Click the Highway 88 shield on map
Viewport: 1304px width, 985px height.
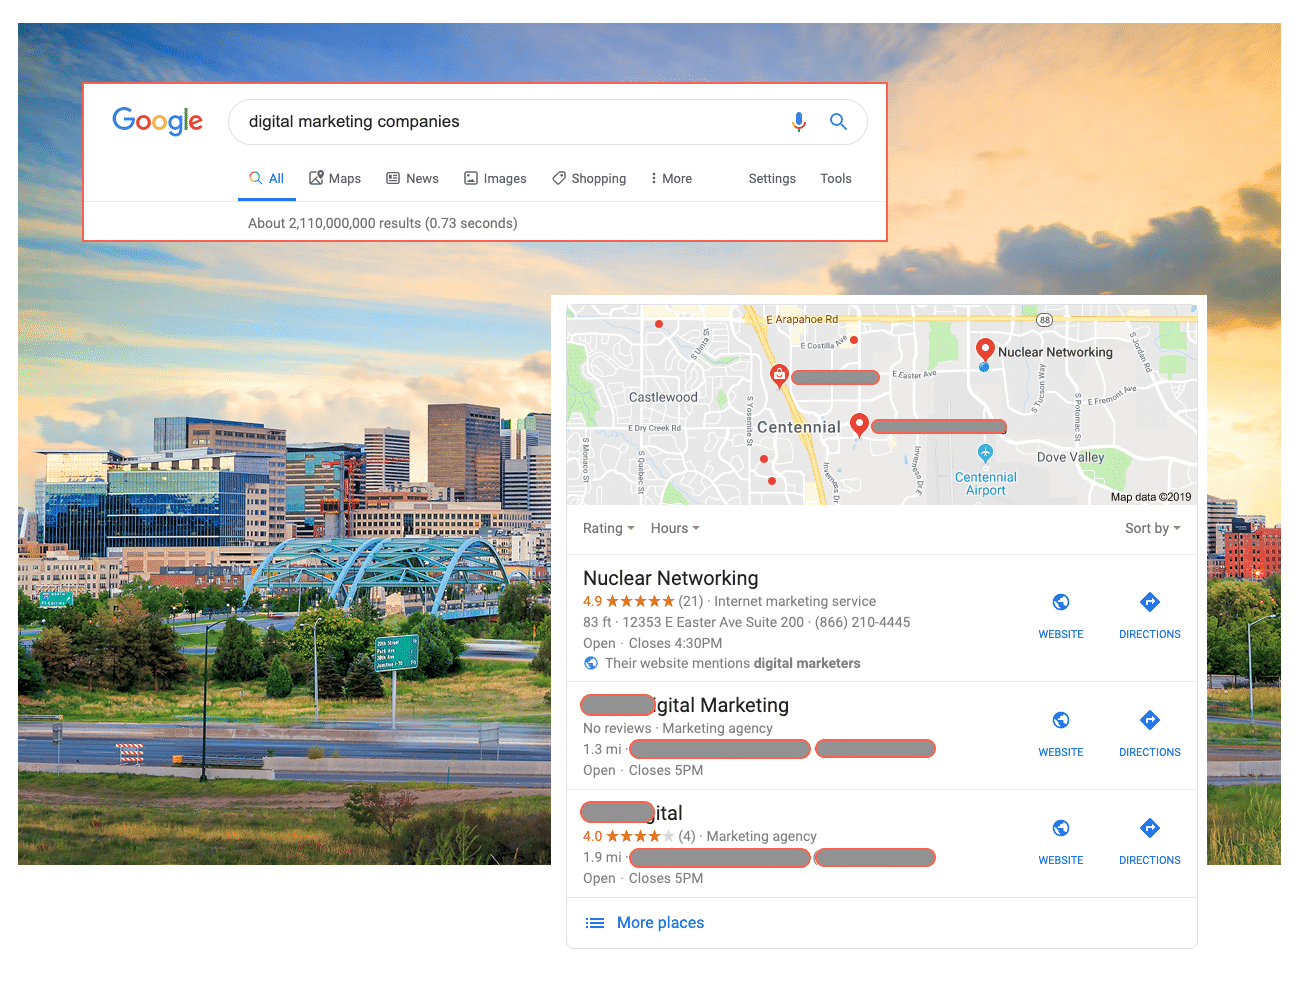click(1044, 320)
